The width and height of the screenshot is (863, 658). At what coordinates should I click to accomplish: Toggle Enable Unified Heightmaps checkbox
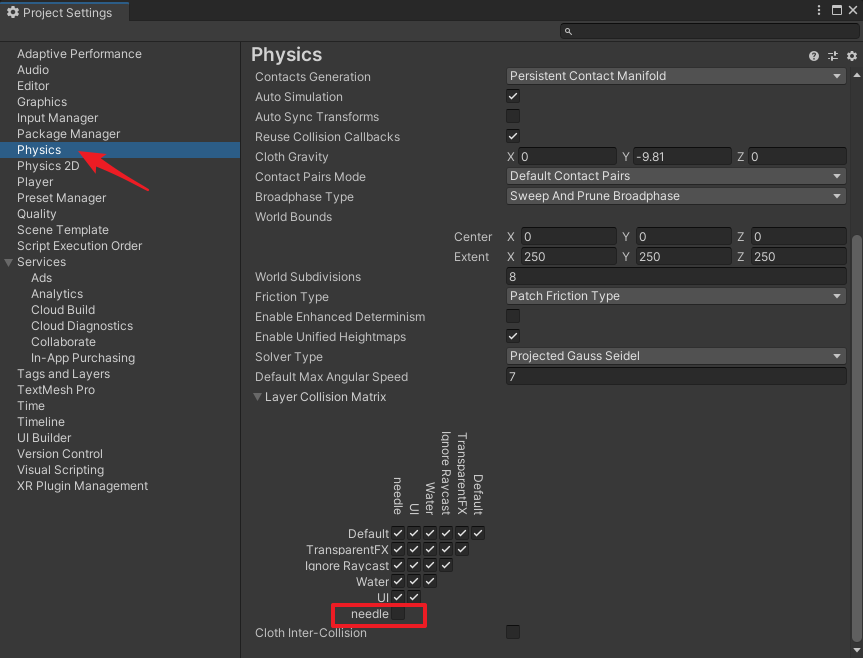[513, 336]
